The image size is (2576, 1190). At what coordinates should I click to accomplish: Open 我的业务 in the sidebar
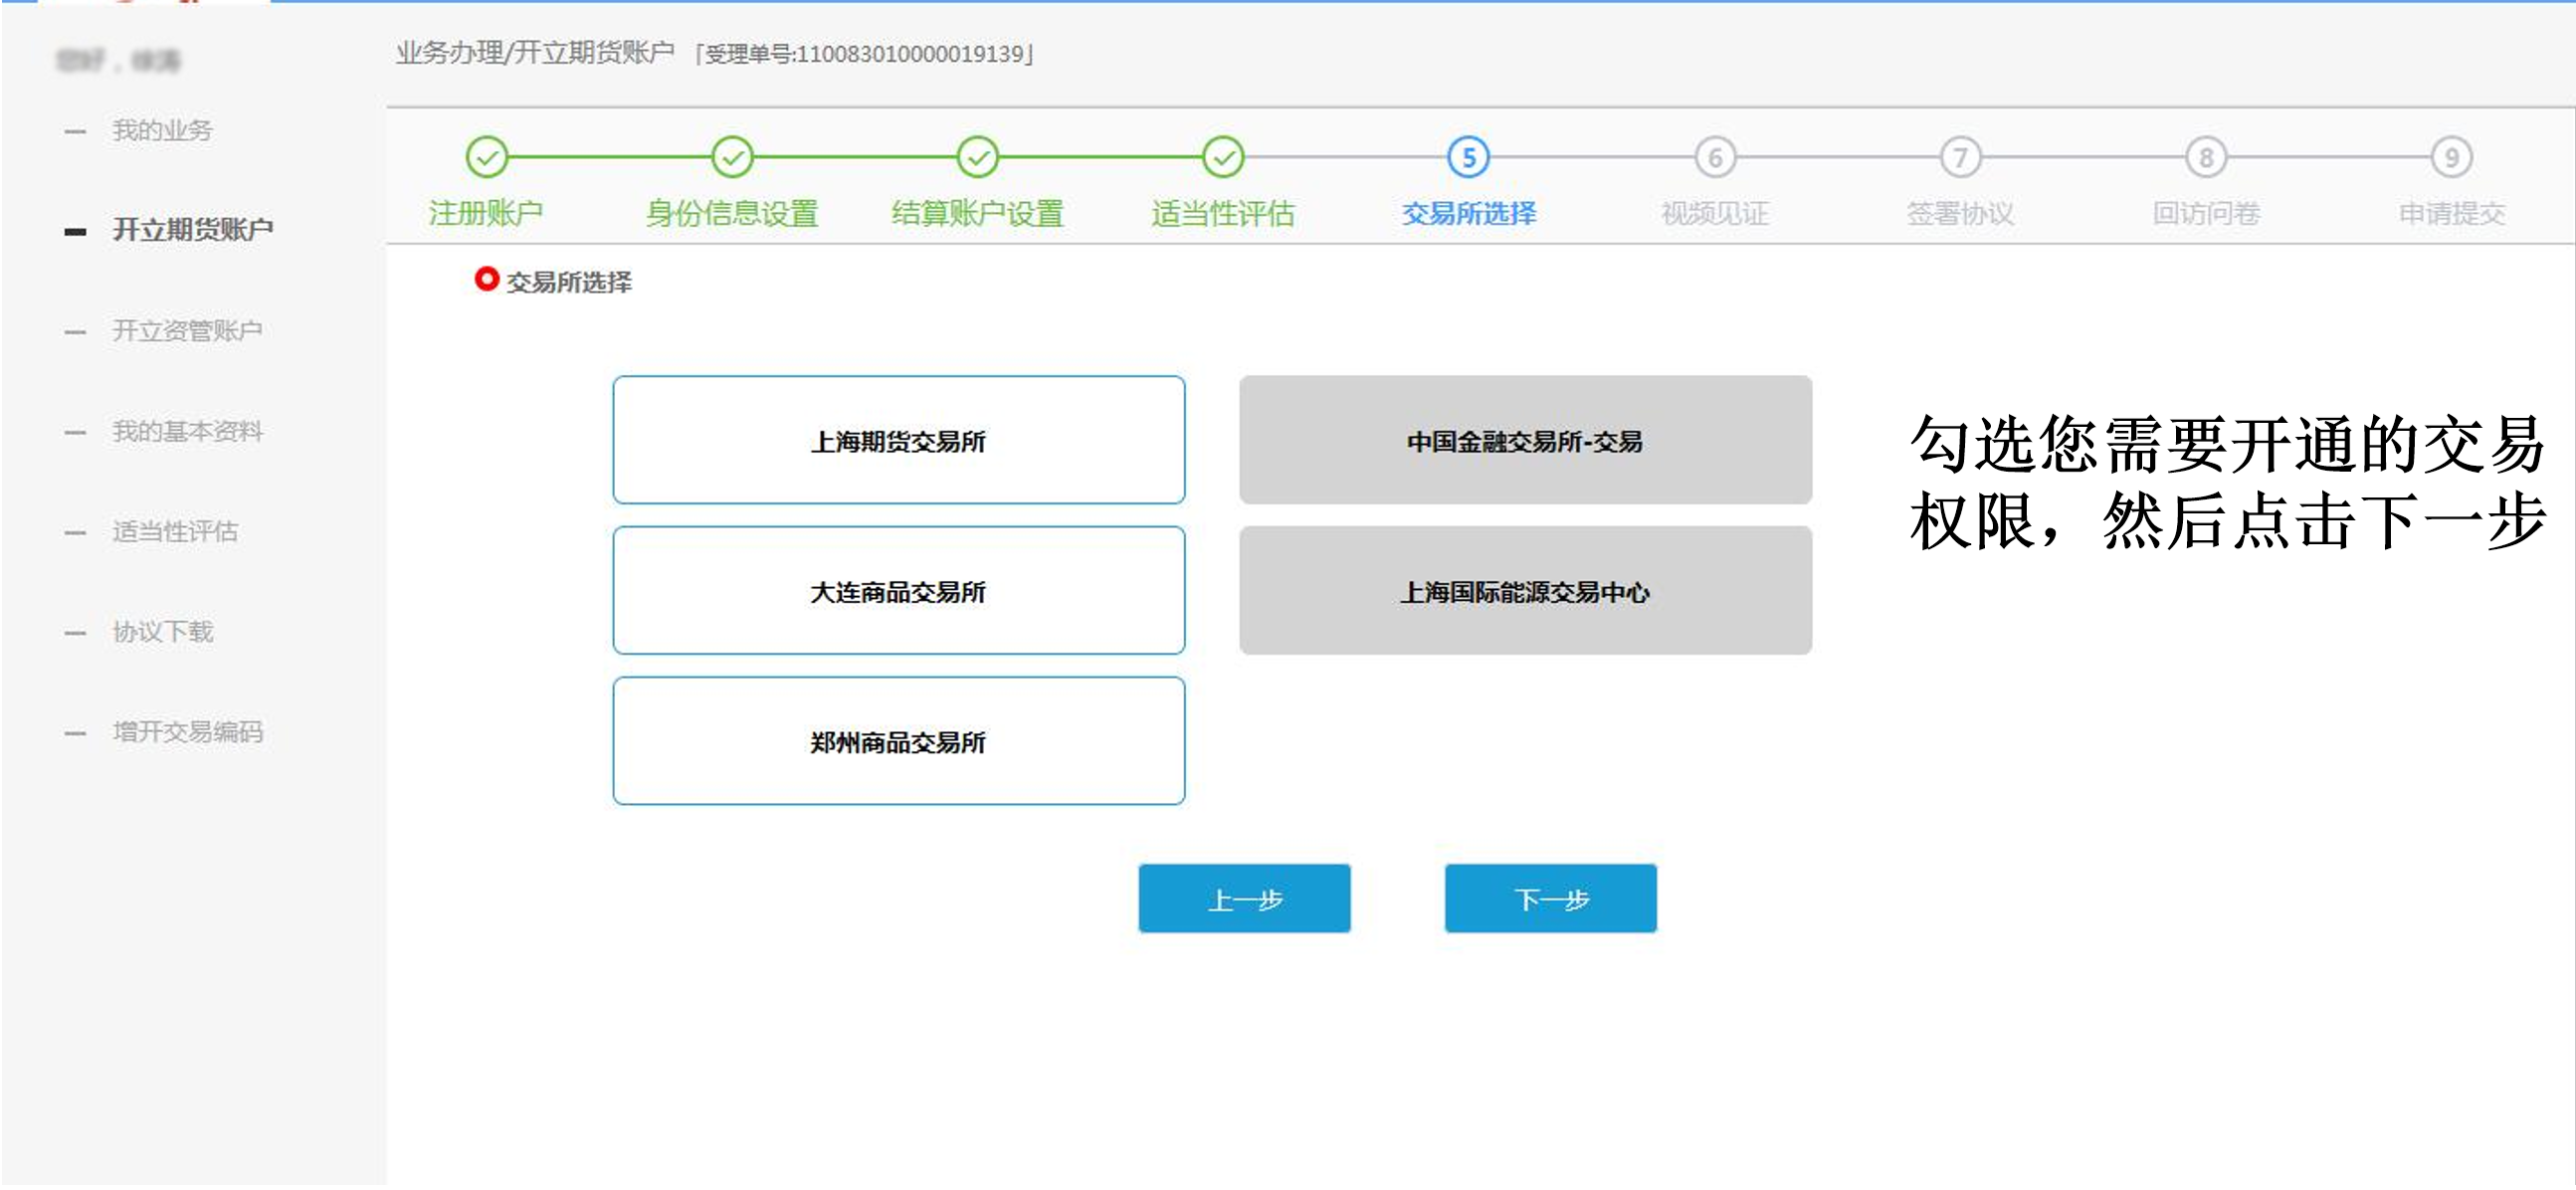point(162,130)
